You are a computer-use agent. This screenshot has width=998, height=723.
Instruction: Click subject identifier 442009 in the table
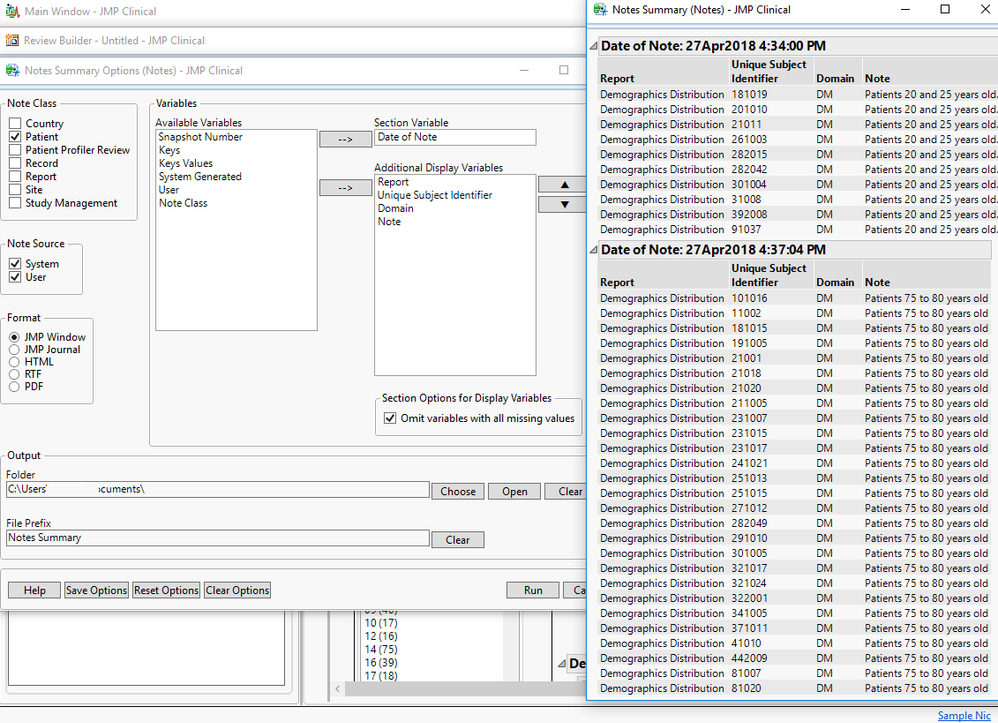(x=749, y=659)
